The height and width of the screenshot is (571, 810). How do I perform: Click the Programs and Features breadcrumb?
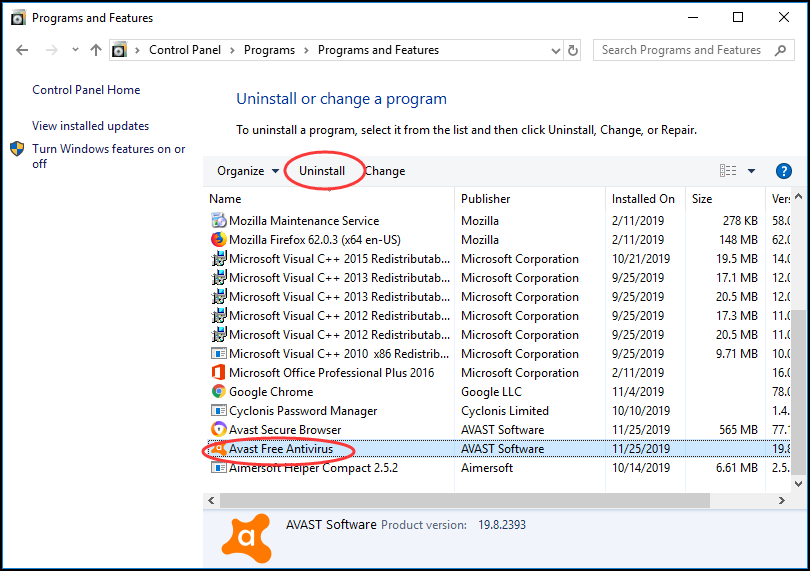click(x=378, y=50)
